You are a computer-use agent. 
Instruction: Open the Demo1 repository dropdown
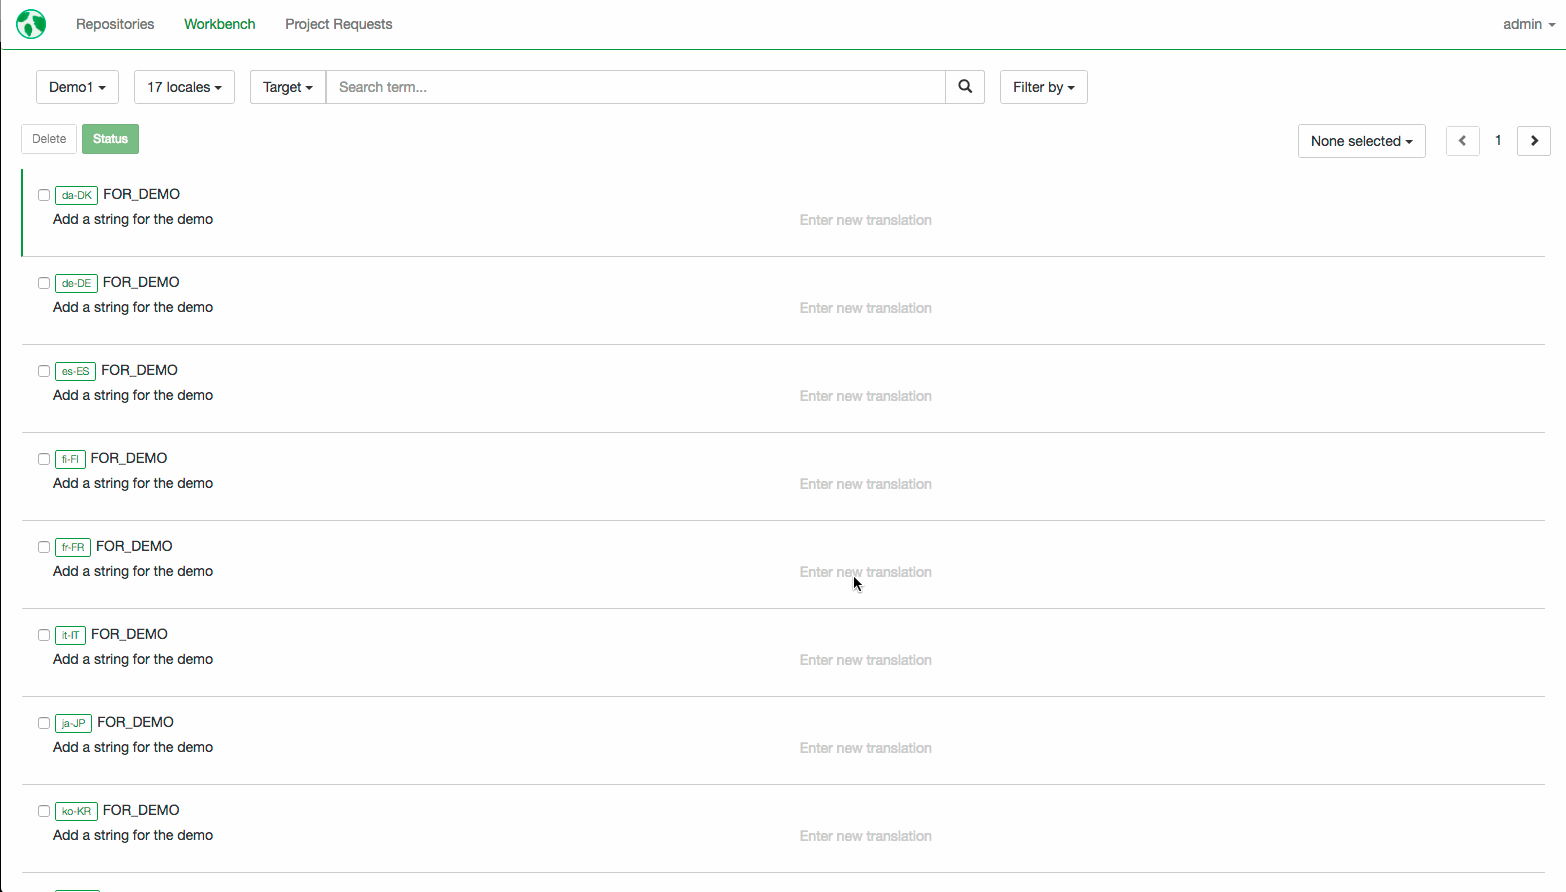tap(77, 87)
